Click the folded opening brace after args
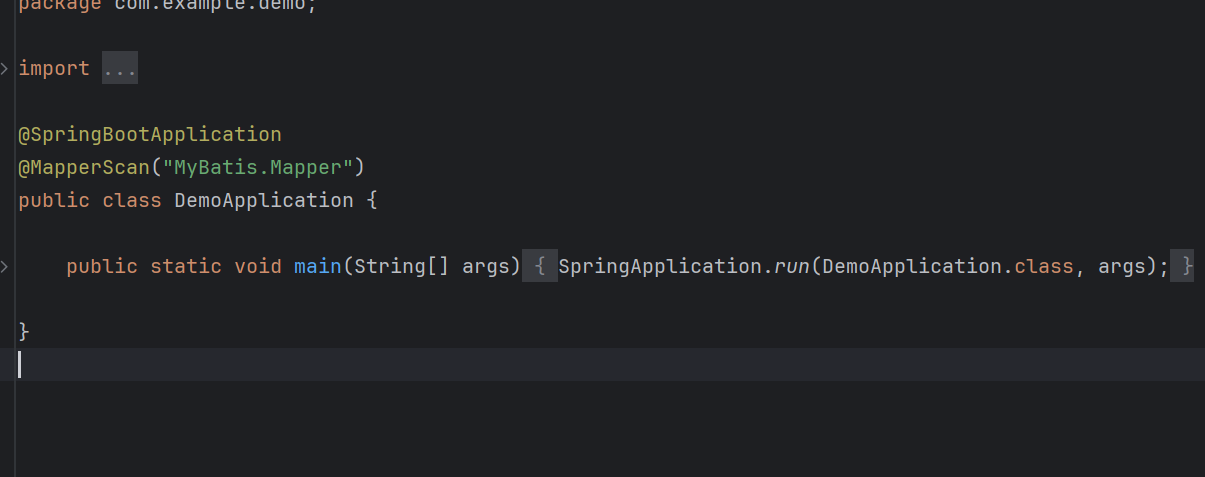The width and height of the screenshot is (1205, 477). tap(540, 266)
